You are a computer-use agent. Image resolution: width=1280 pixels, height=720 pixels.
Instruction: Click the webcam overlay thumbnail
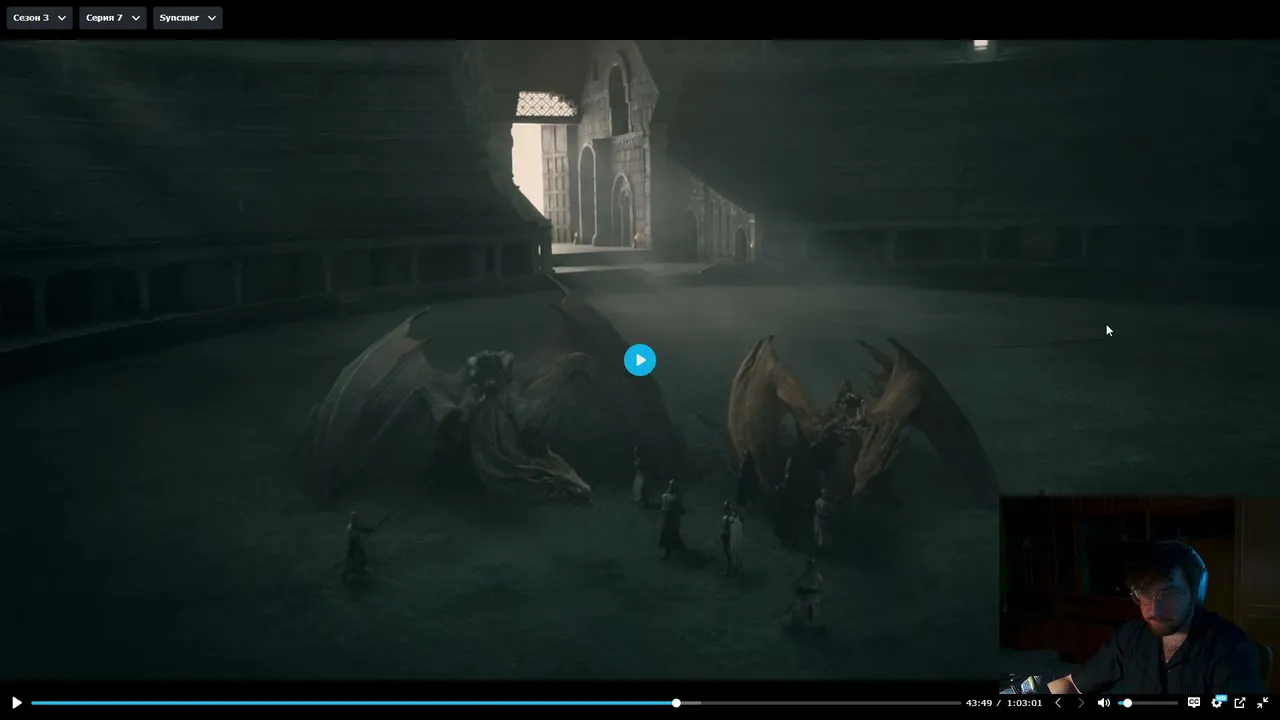point(1138,594)
